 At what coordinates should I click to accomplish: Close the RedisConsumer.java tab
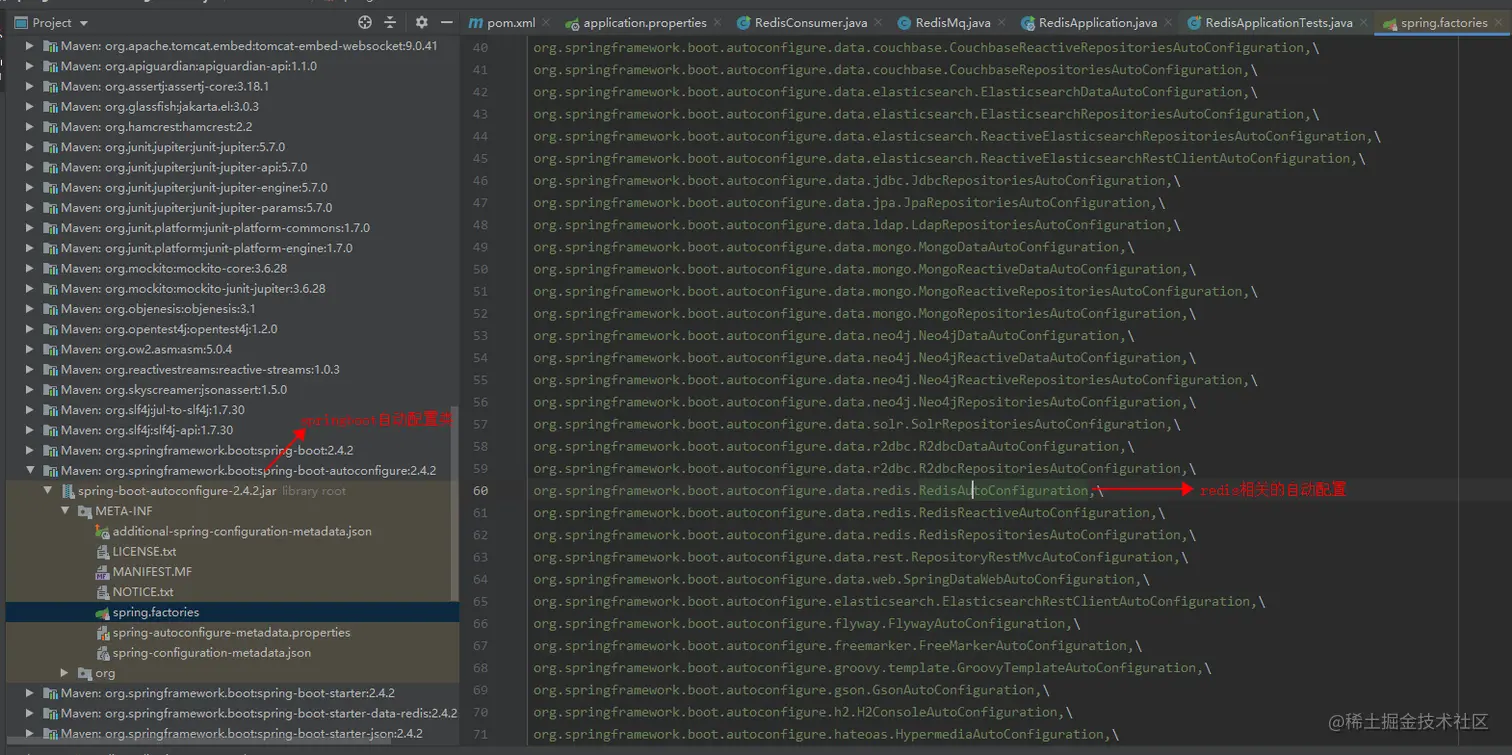(x=879, y=23)
